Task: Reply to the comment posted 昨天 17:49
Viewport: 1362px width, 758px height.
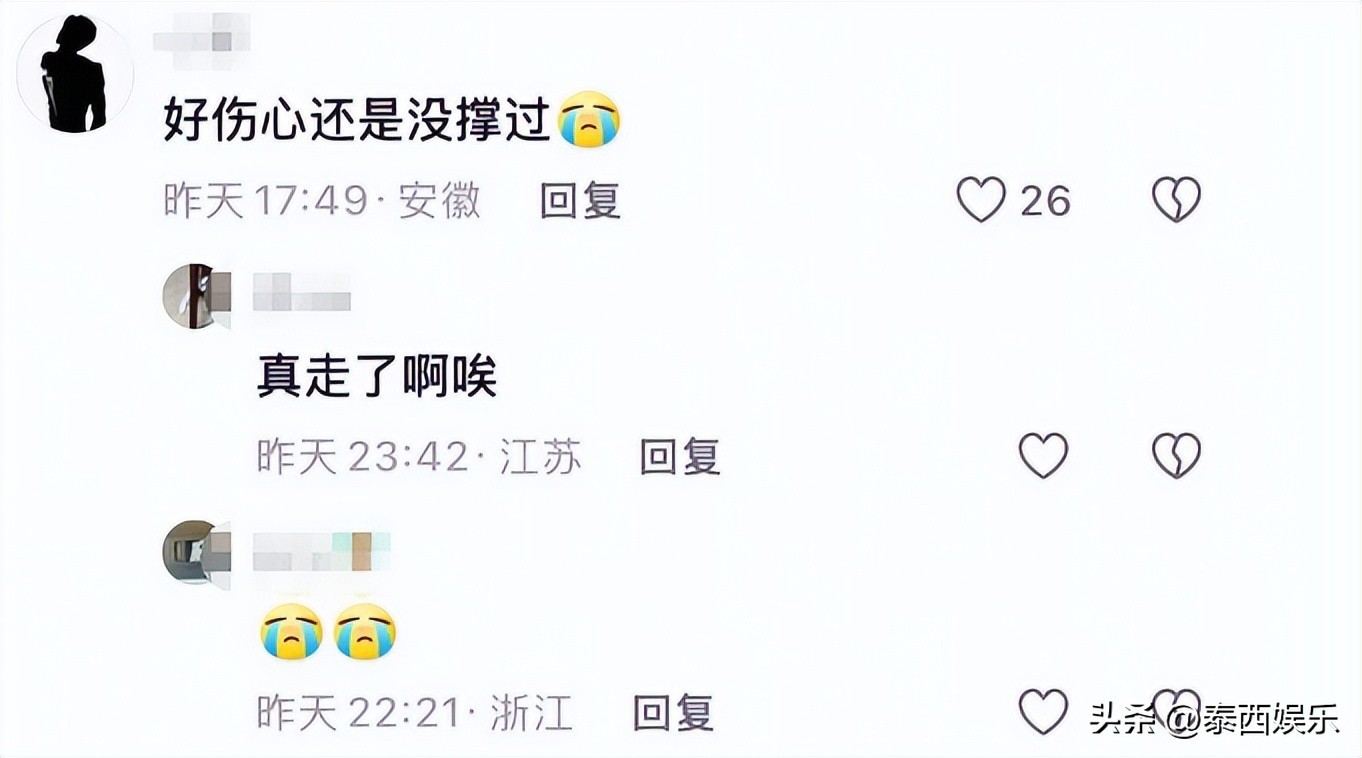Action: coord(581,201)
